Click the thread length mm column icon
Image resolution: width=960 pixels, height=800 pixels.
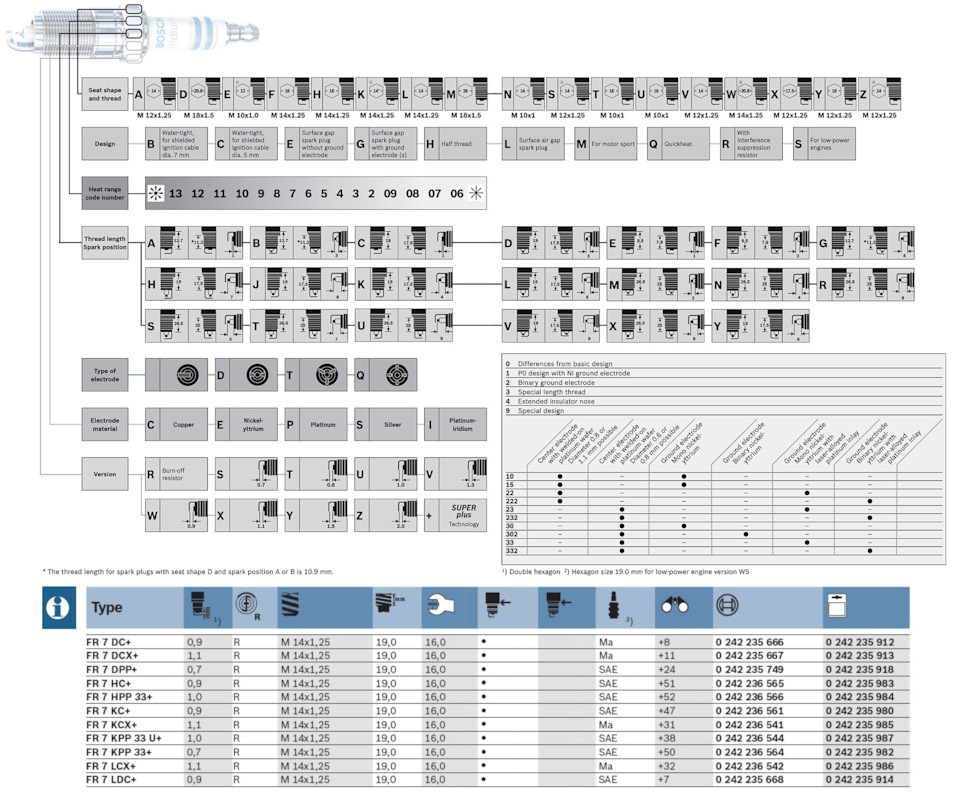click(389, 603)
